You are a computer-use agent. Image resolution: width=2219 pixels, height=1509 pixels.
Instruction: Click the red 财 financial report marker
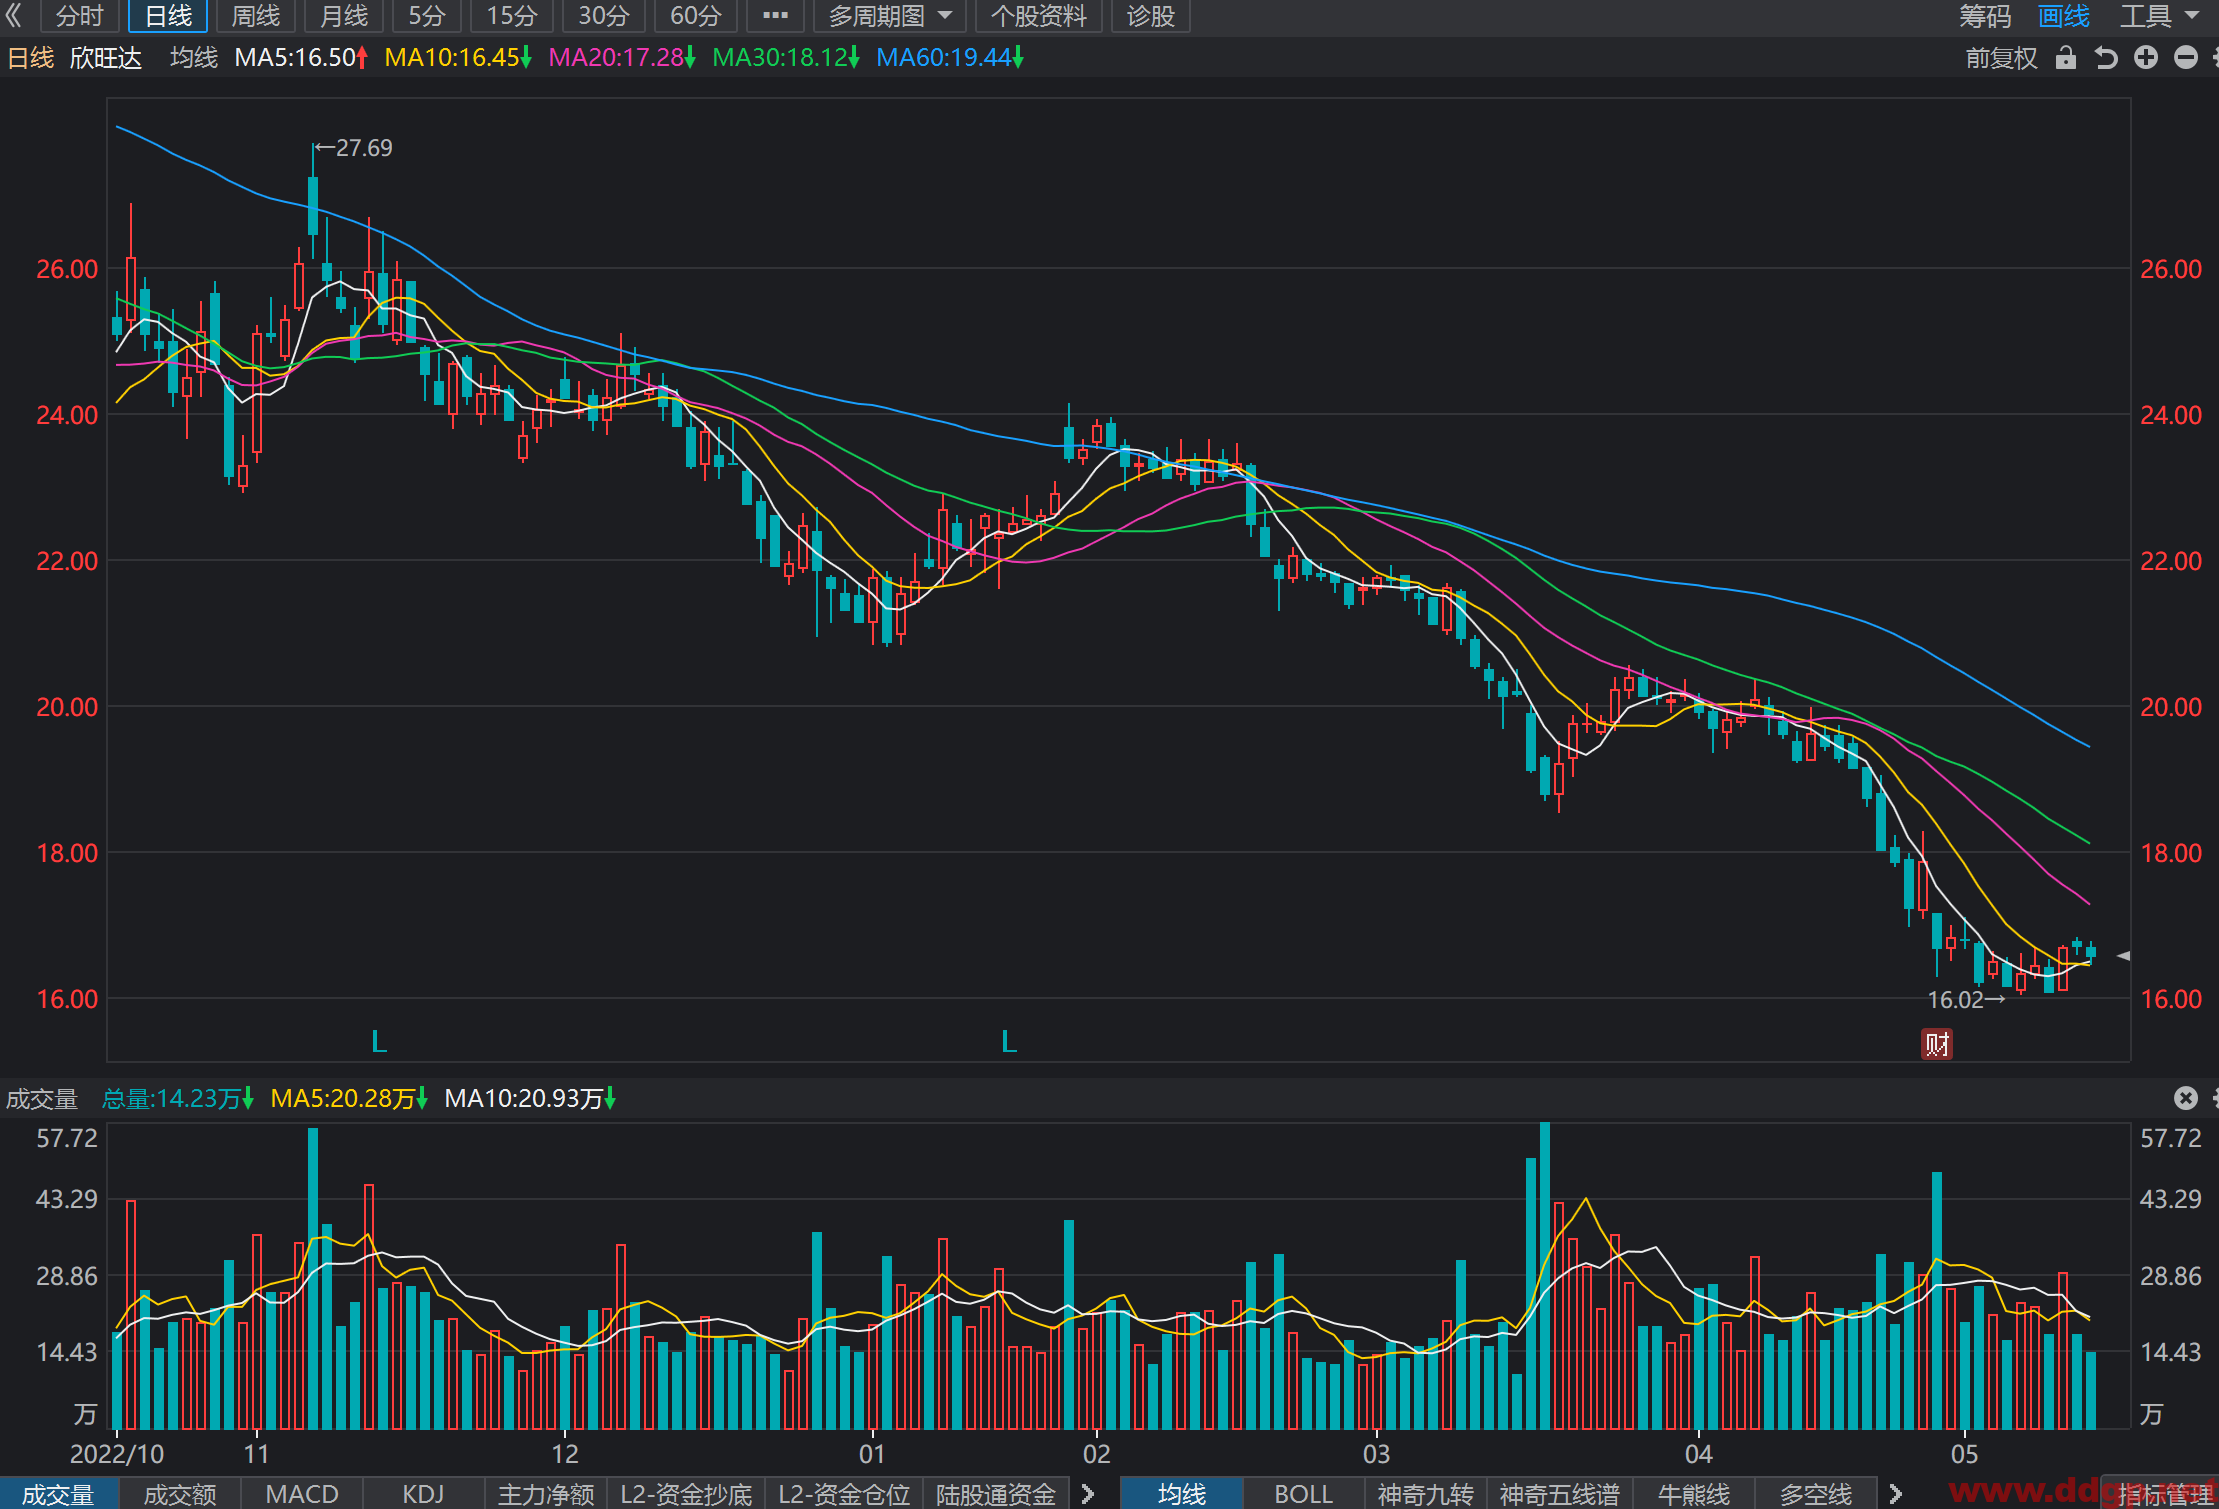[1937, 1044]
